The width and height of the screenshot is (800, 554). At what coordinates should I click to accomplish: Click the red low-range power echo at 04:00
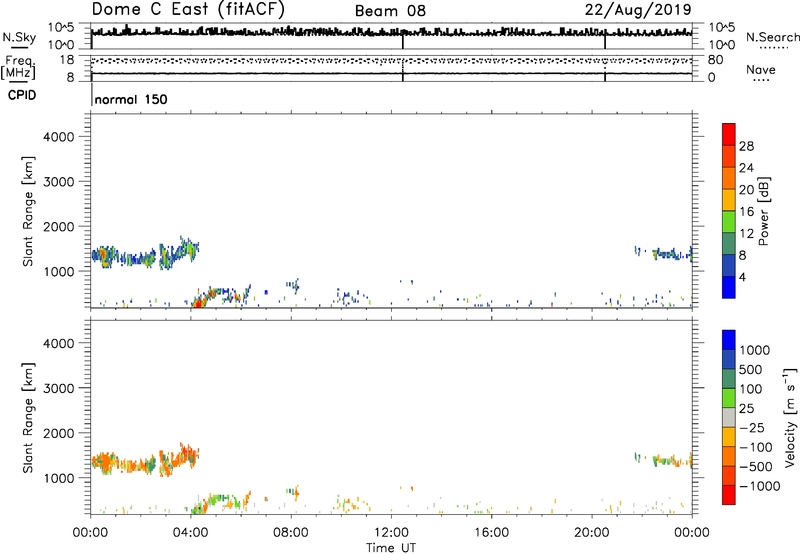pos(198,303)
